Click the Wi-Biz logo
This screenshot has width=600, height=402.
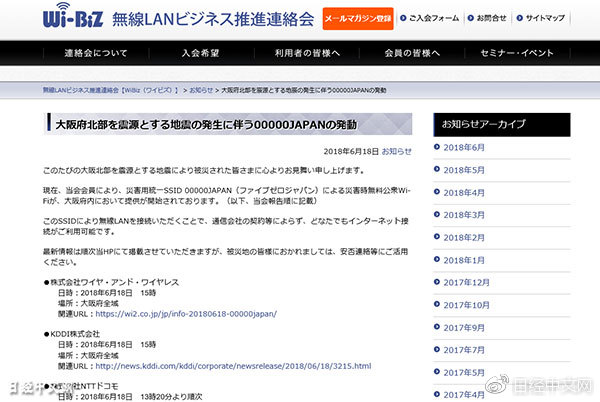(73, 15)
